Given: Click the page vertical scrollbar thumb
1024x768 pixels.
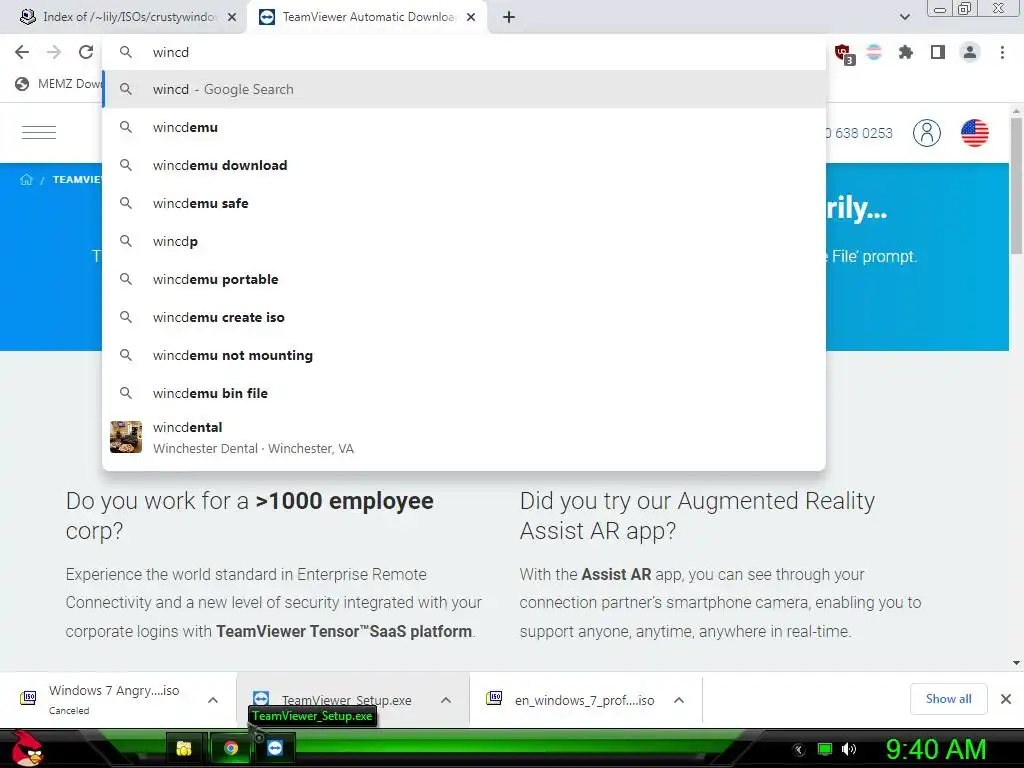Looking at the screenshot, I should coord(1016,185).
